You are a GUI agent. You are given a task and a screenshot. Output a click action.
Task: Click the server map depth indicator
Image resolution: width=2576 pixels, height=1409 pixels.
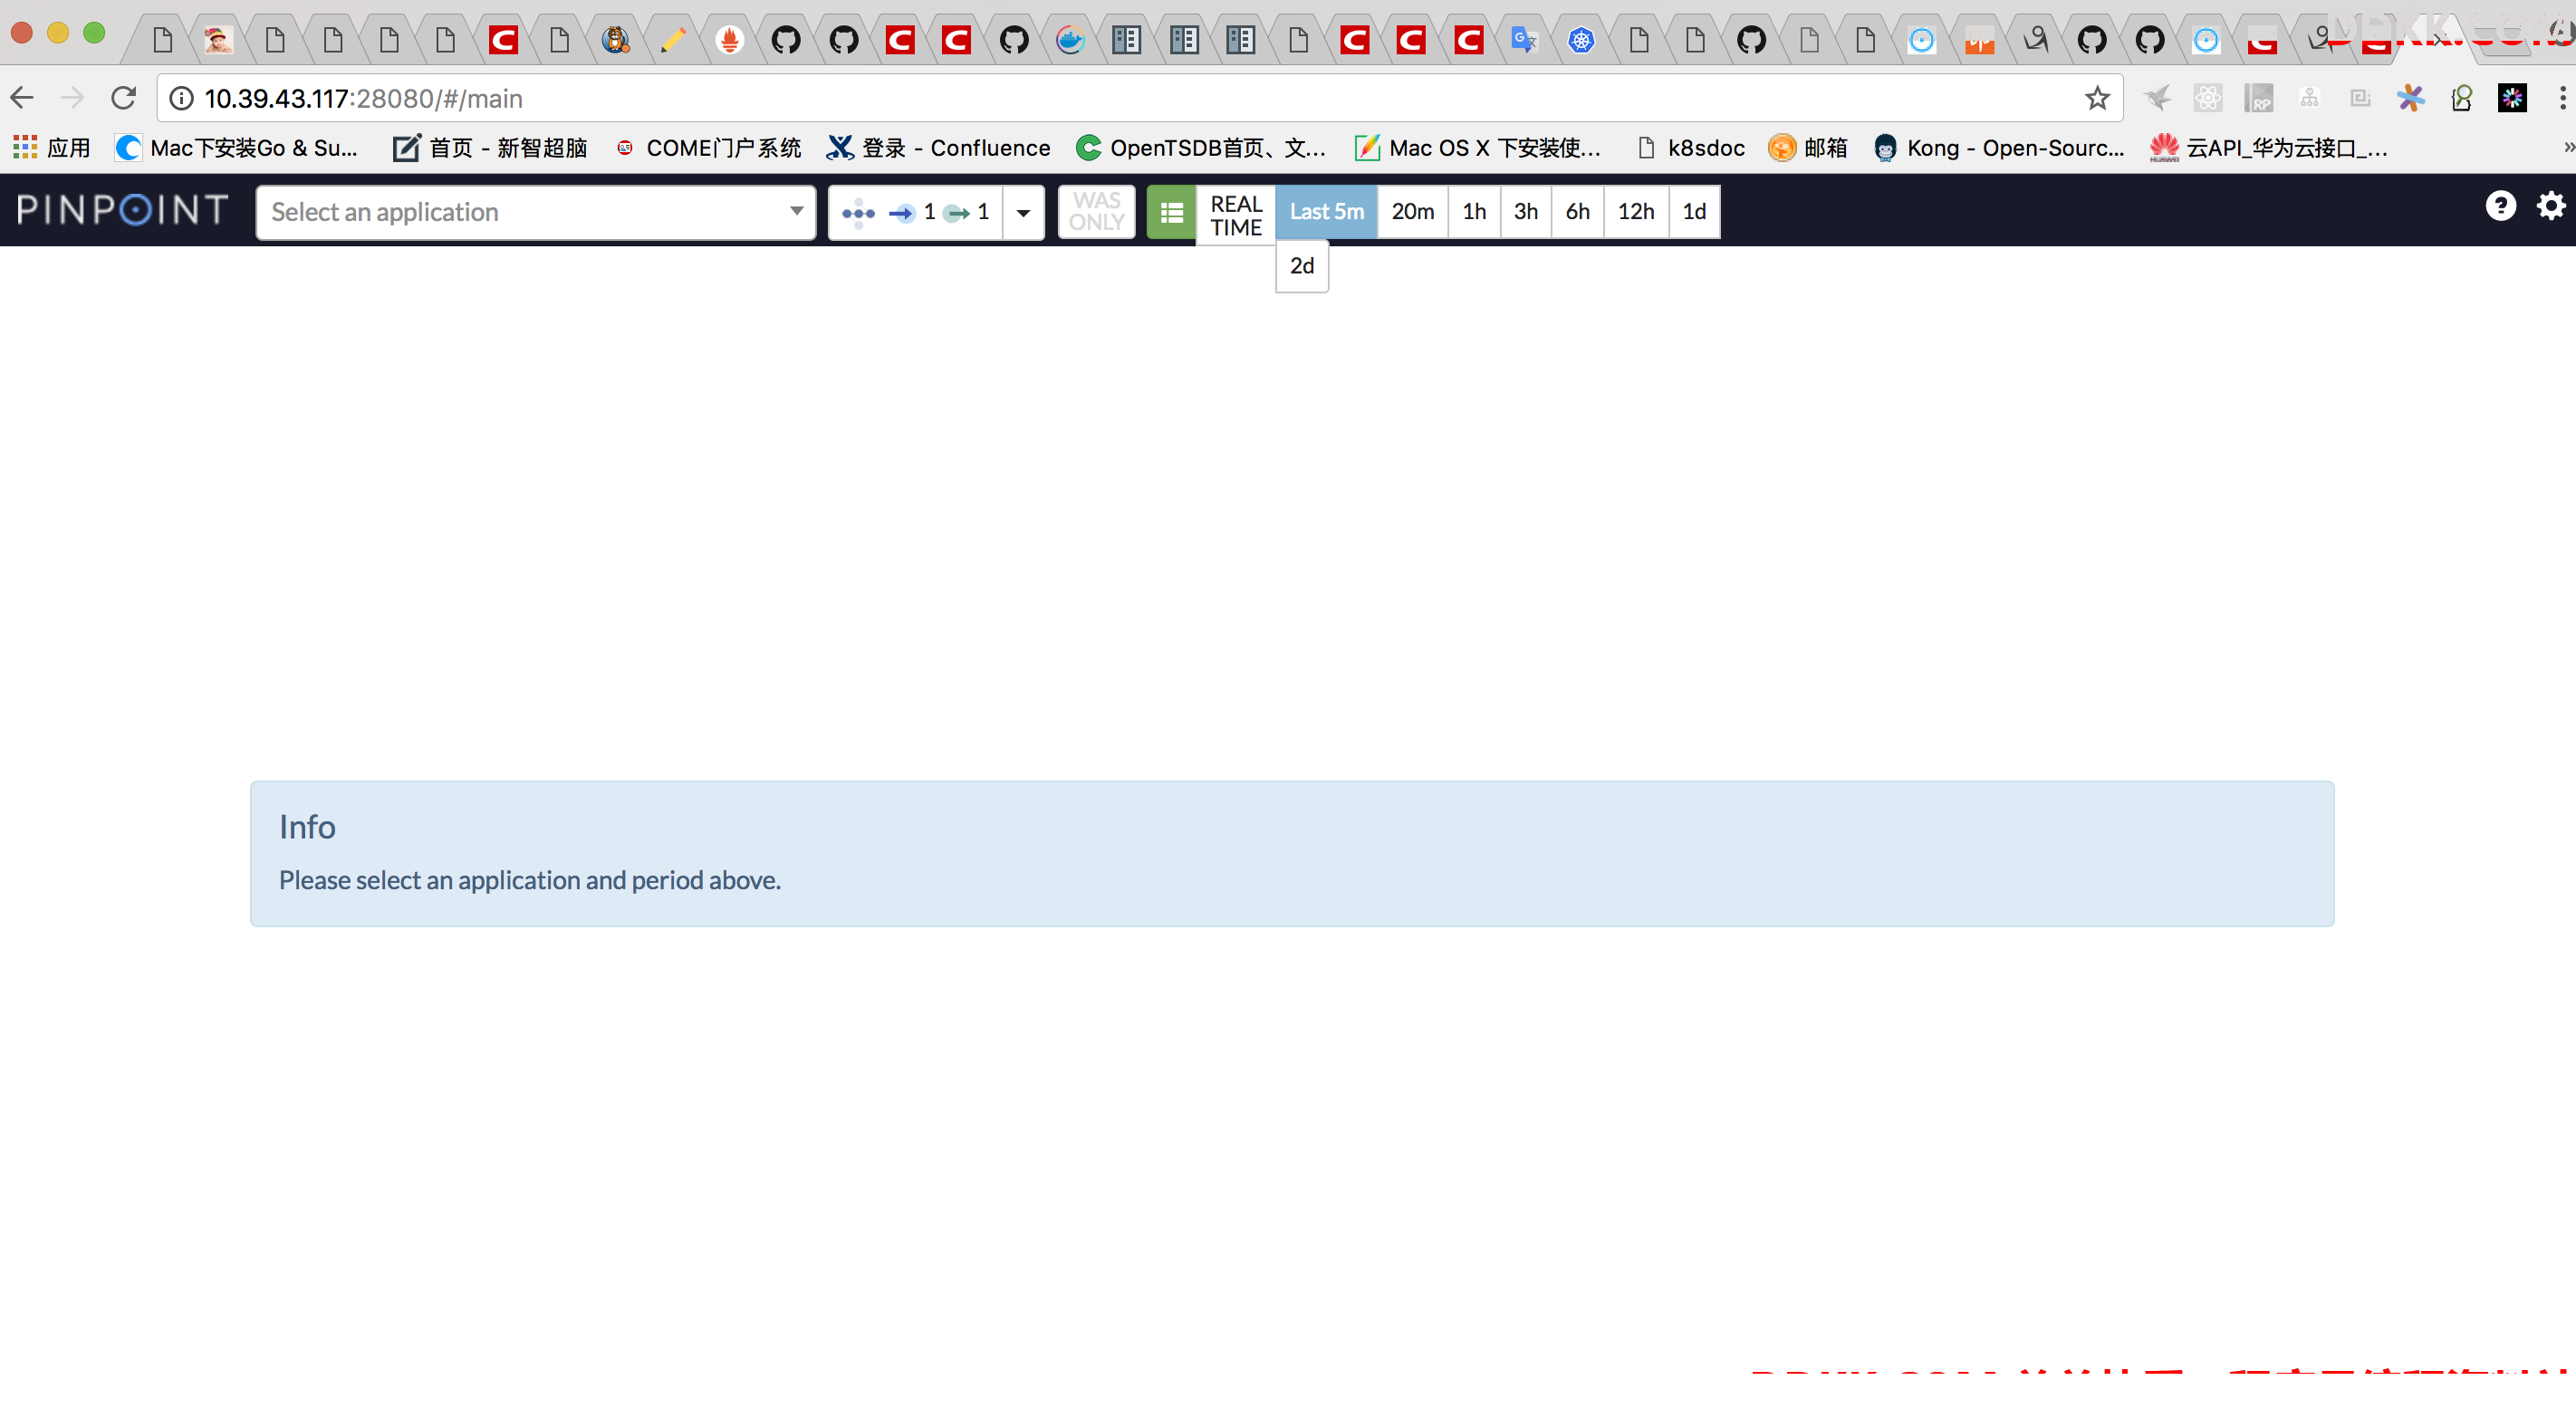(x=915, y=212)
